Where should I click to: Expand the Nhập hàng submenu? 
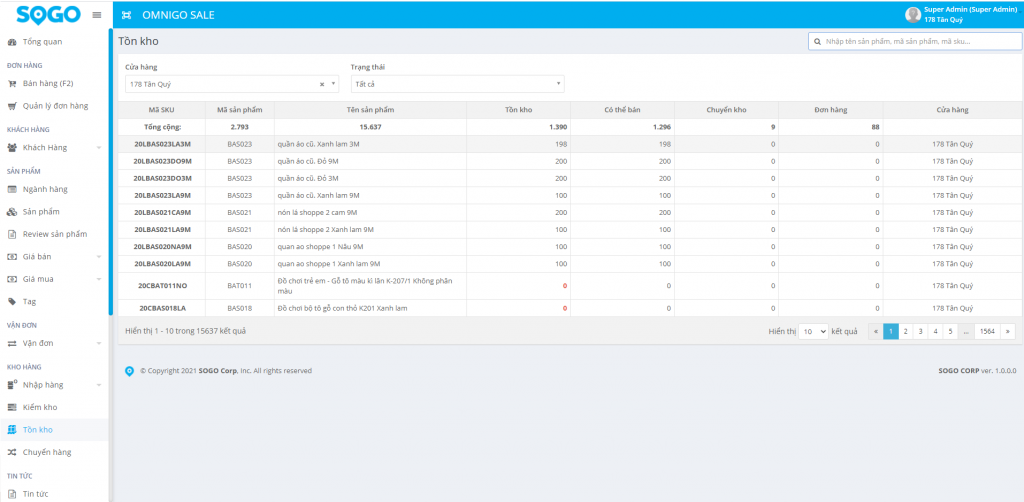coord(98,385)
